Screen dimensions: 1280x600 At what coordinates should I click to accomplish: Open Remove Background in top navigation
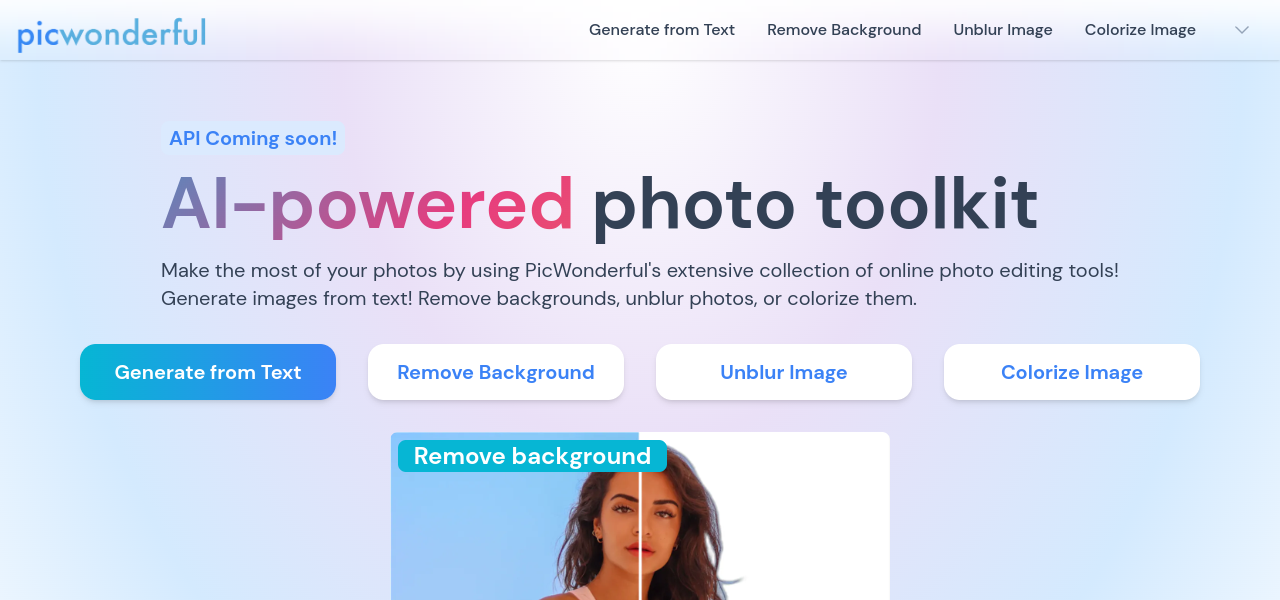(844, 30)
